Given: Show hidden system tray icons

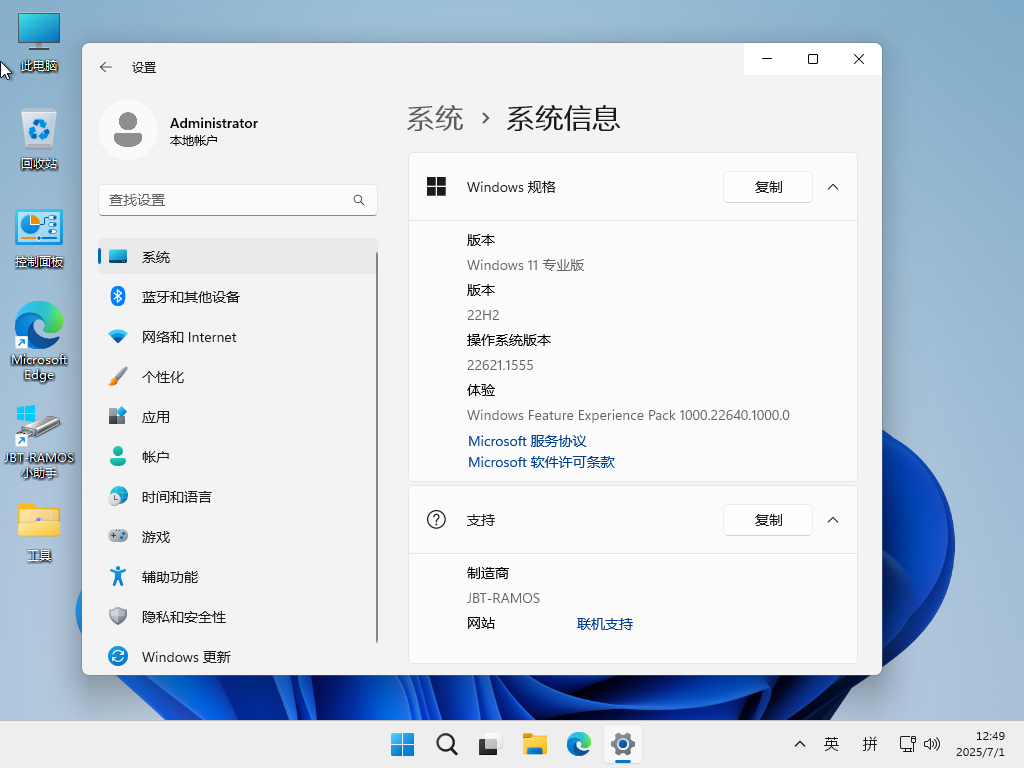Looking at the screenshot, I should coord(799,744).
